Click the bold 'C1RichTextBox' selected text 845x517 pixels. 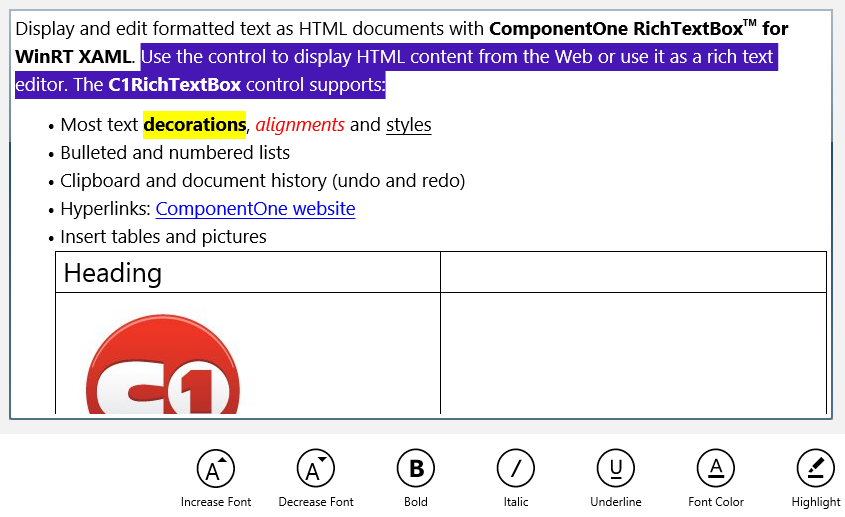(175, 85)
